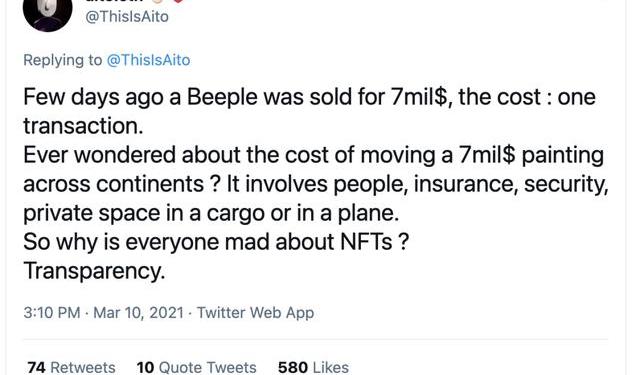The image size is (640, 375).
Task: Open @ThisIsAito link in Replying to line
Action: tap(148, 60)
